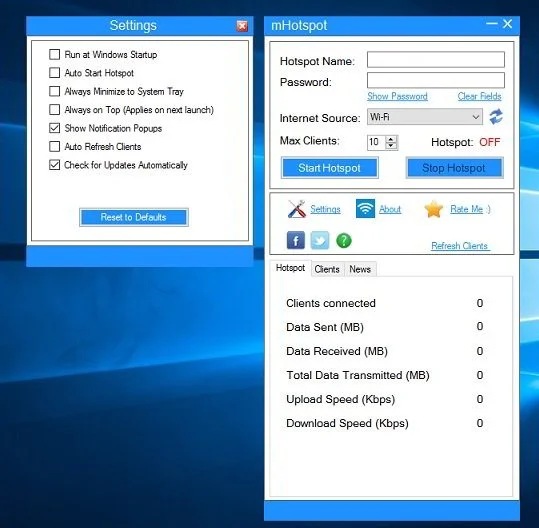Enable Auto Refresh Clients checkbox
Viewport: 539px width, 528px height.
pos(54,146)
